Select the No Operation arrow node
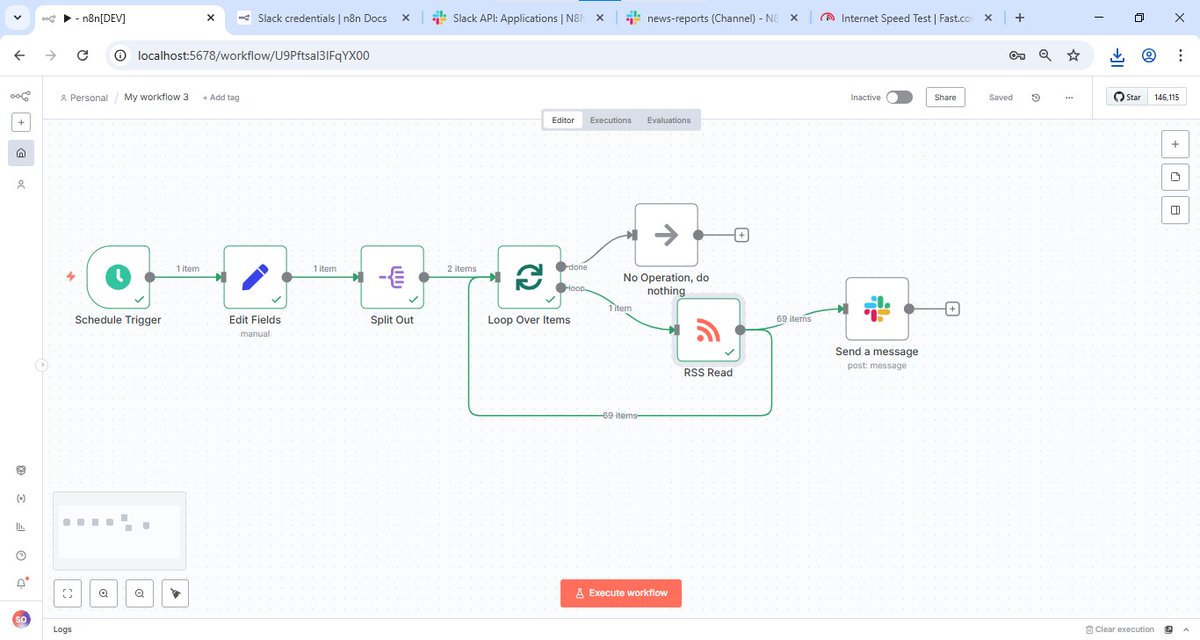Image resolution: width=1200 pixels, height=640 pixels. (x=666, y=235)
